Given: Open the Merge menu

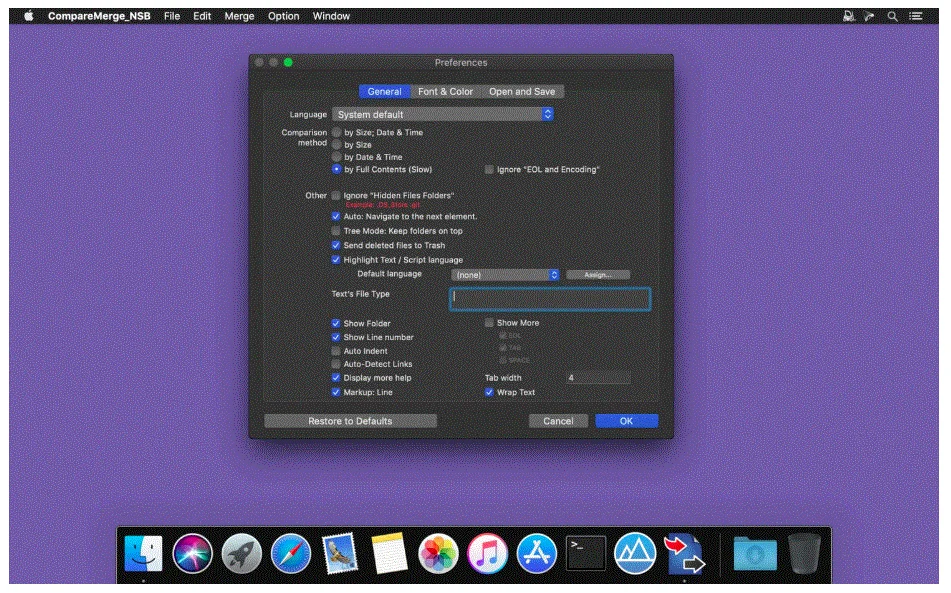Looking at the screenshot, I should coord(239,16).
